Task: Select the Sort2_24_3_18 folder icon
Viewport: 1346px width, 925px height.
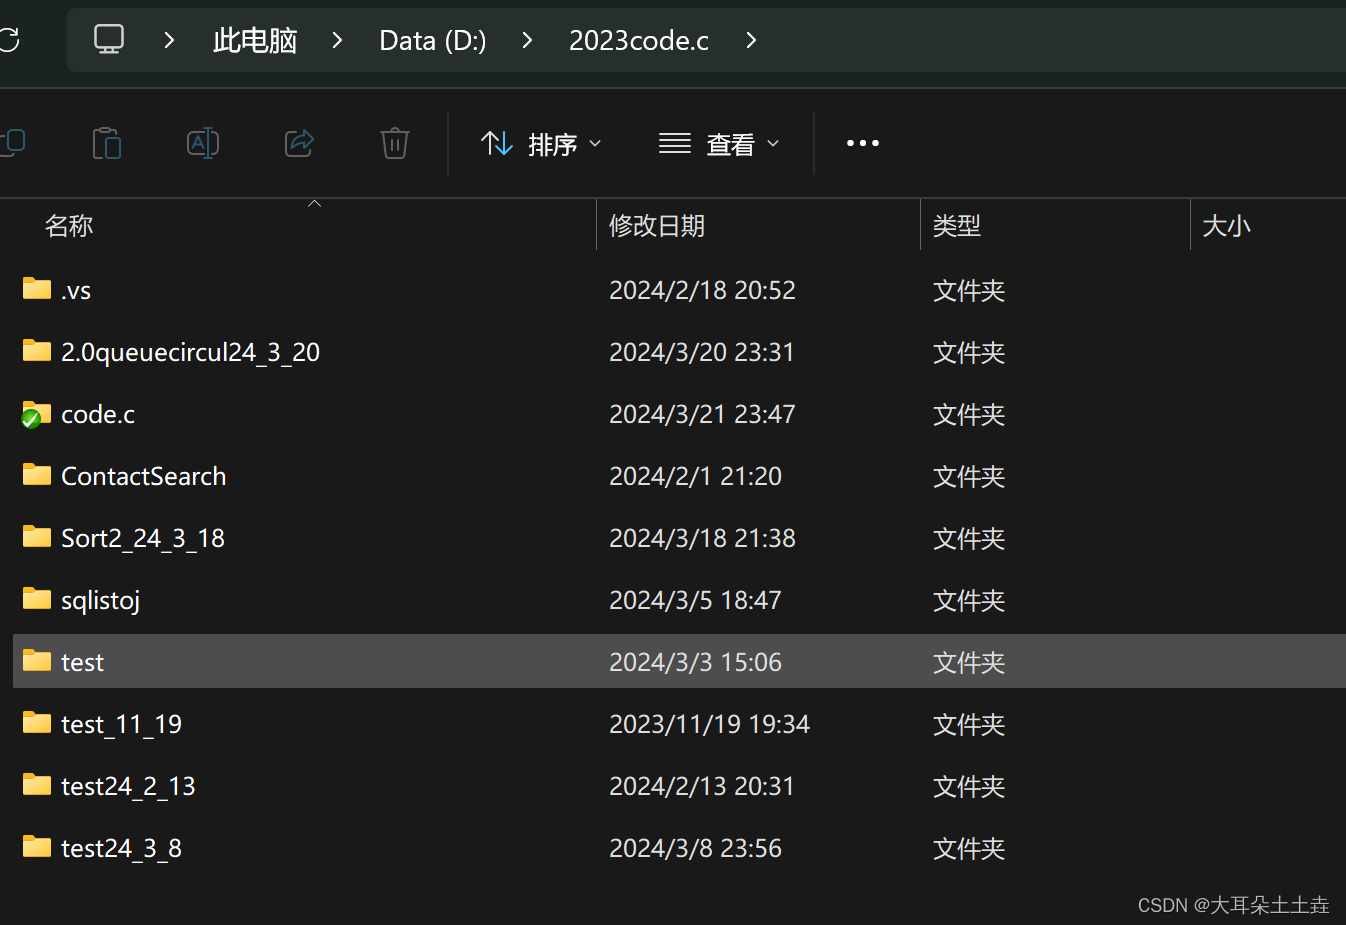Action: (37, 537)
